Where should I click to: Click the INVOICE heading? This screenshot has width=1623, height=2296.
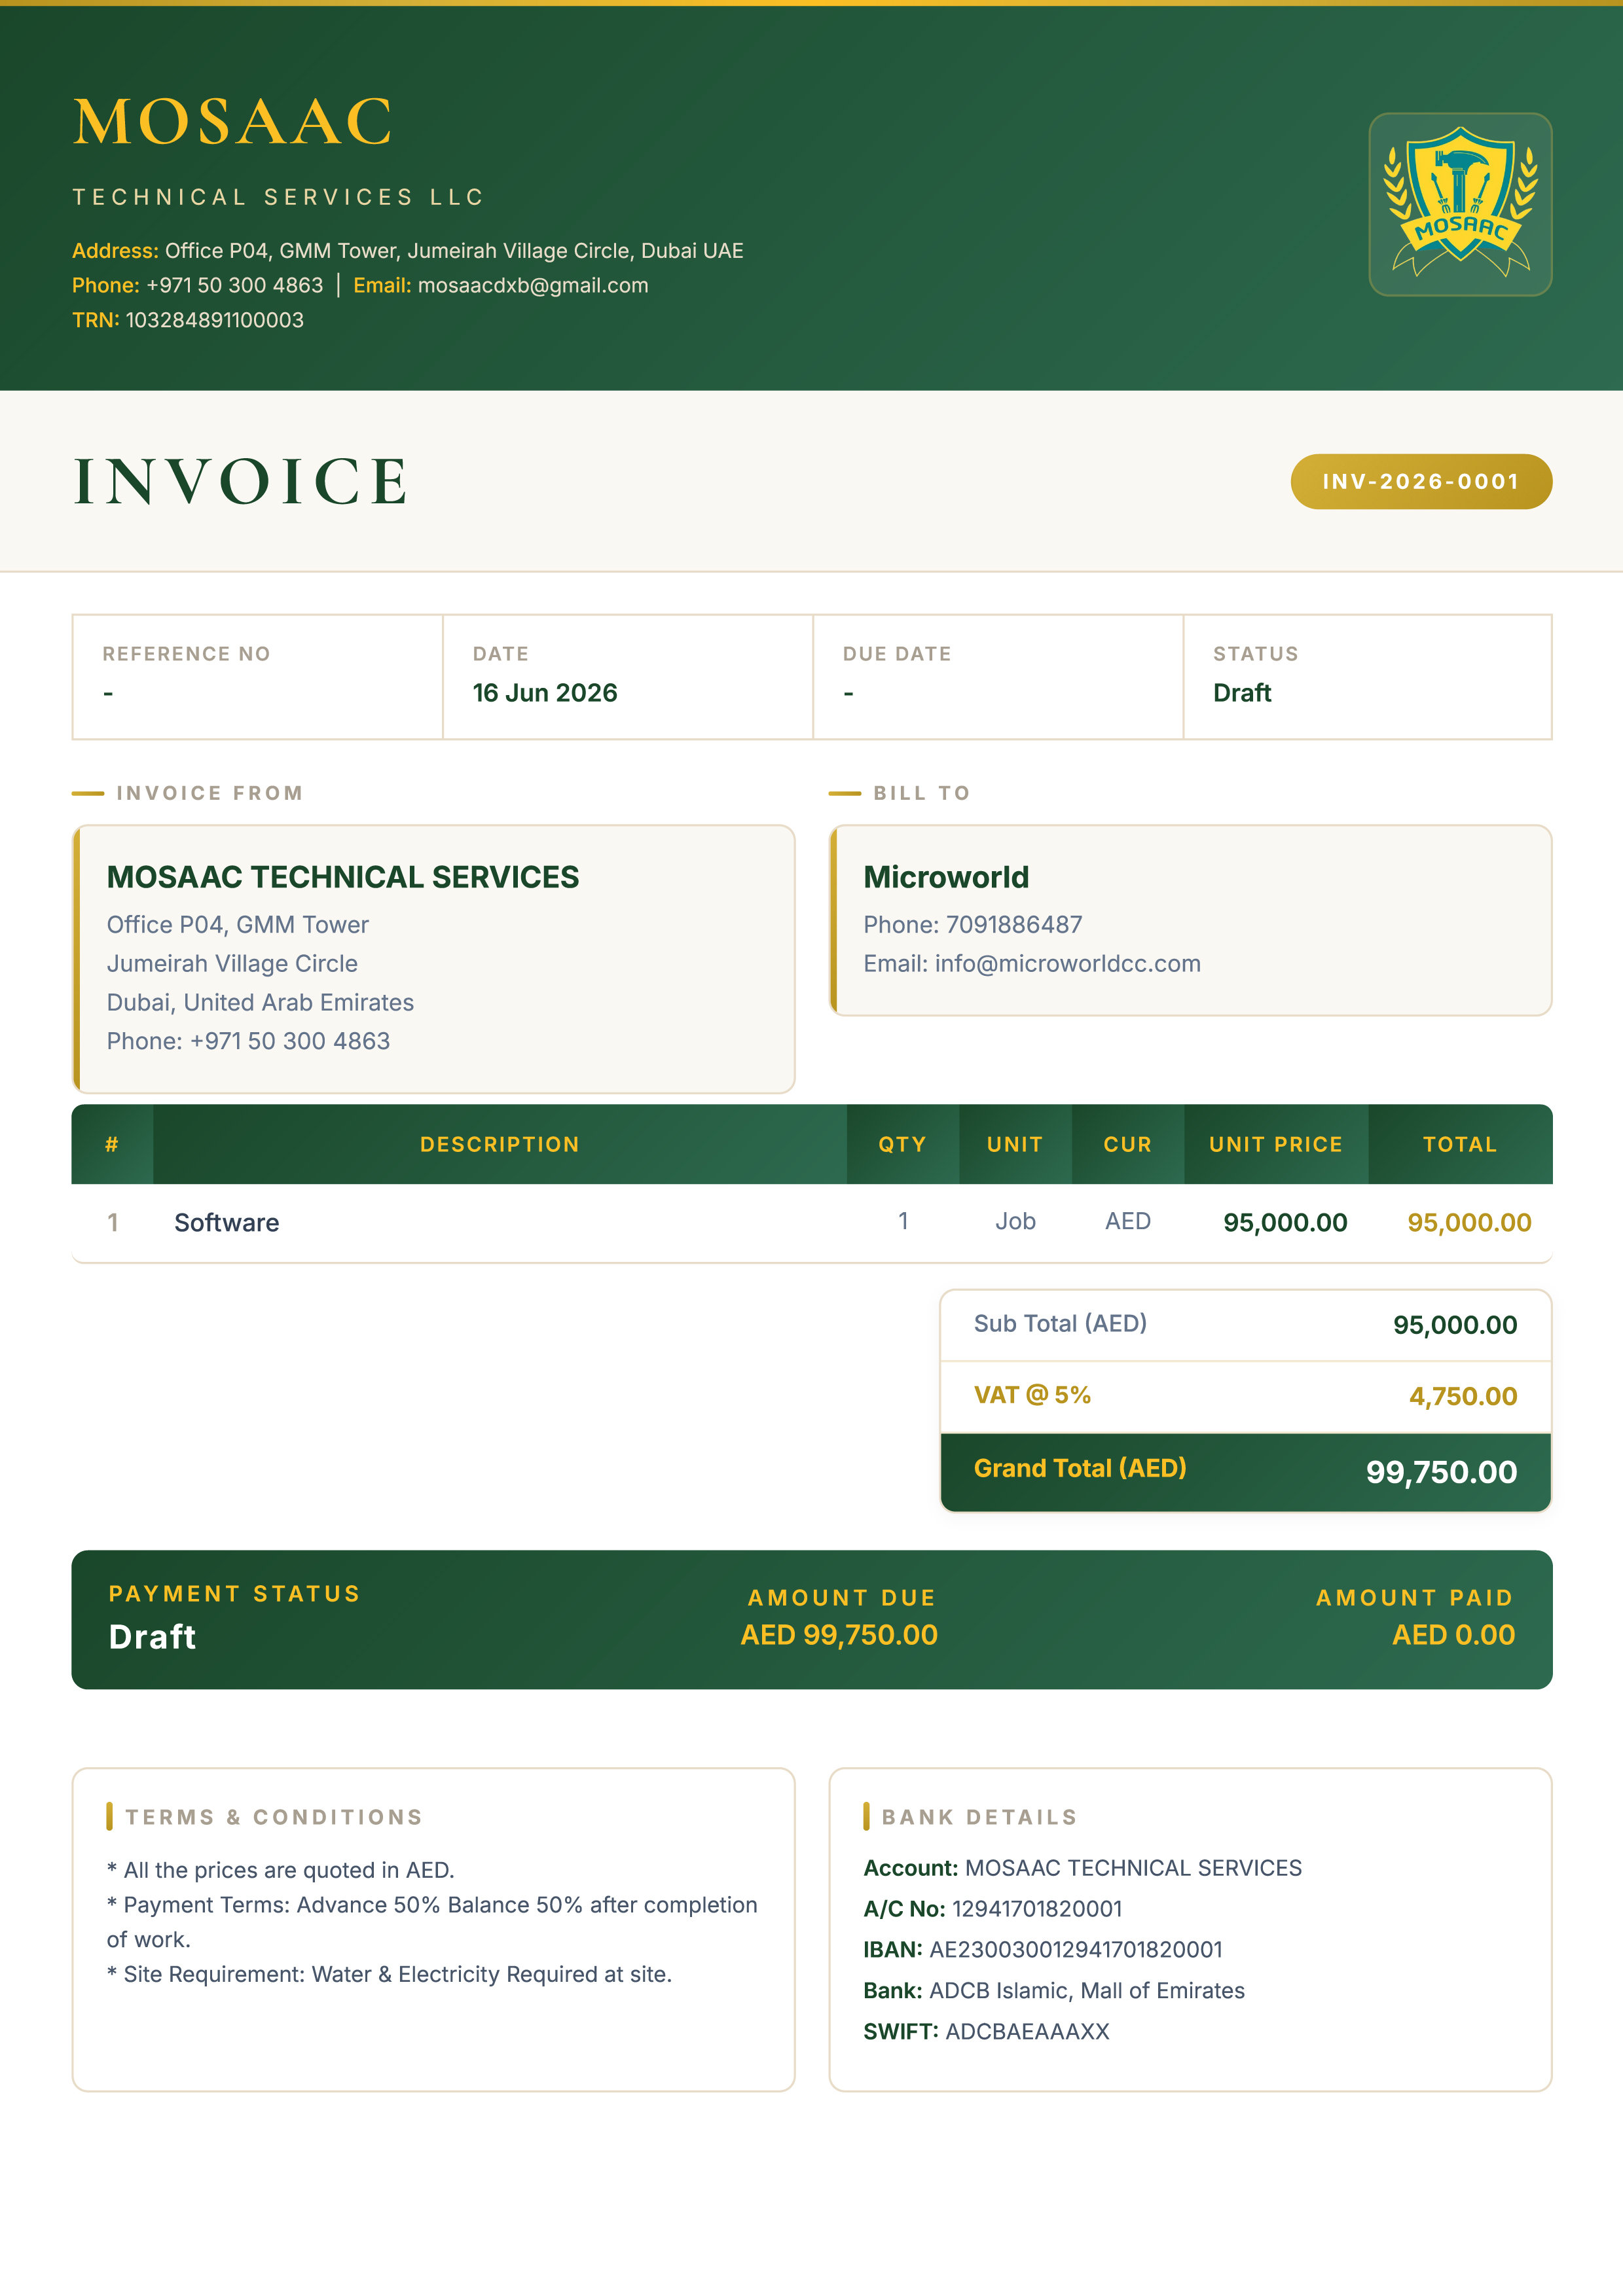click(x=241, y=481)
